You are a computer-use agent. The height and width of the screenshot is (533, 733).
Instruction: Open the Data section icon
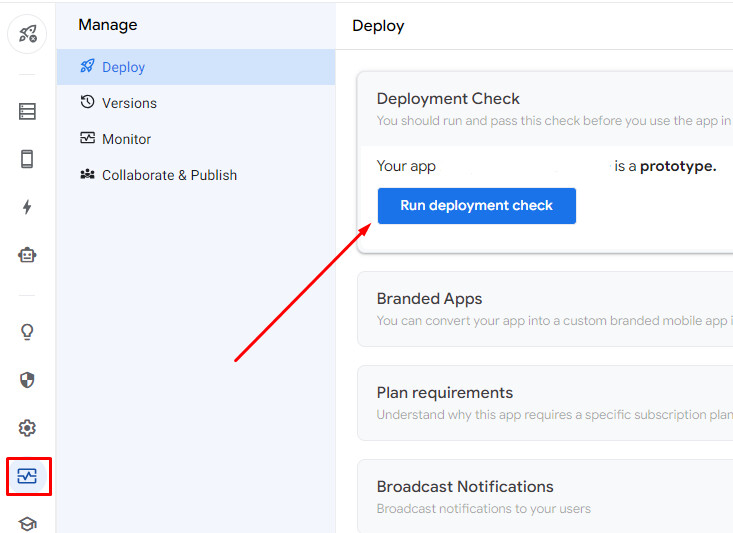[27, 111]
